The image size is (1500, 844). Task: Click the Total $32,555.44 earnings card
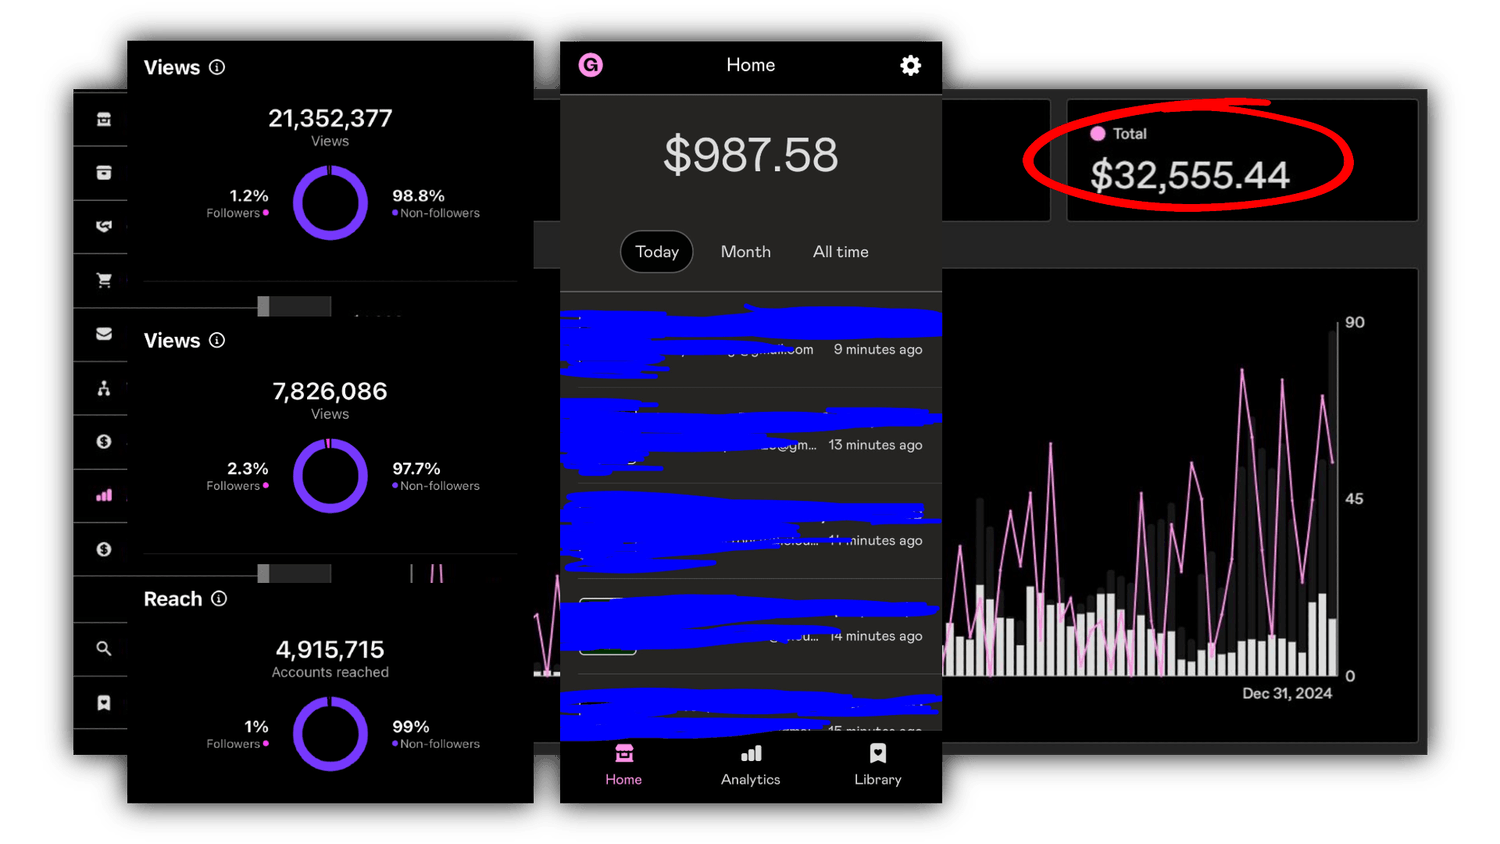pyautogui.click(x=1241, y=161)
